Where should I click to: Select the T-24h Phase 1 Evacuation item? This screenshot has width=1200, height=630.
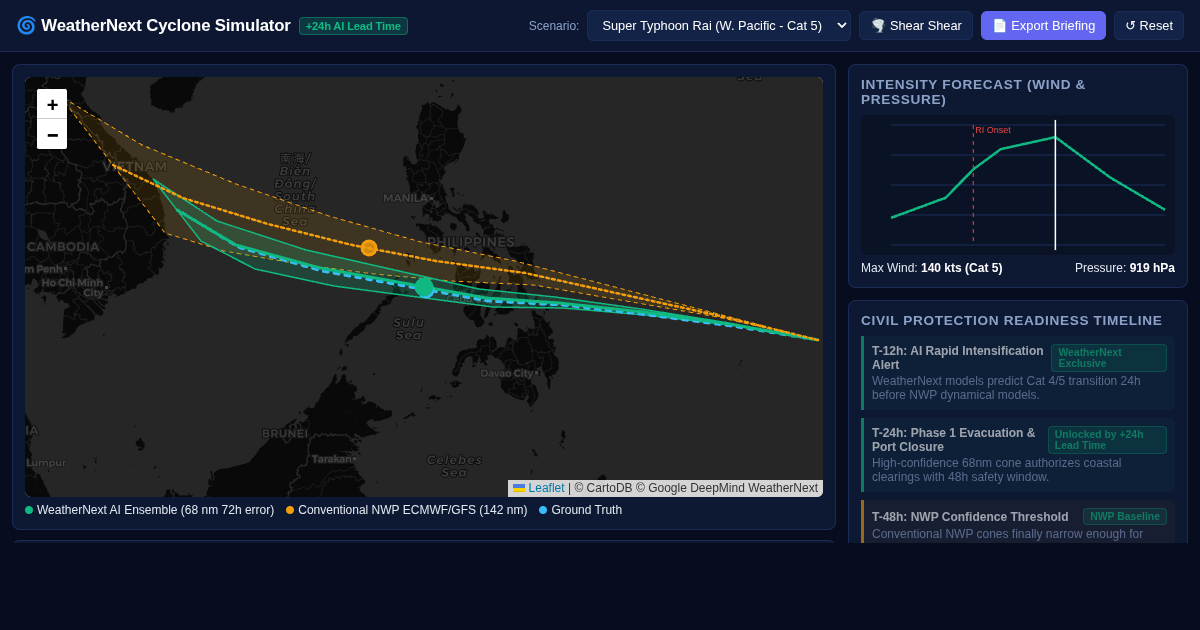tap(1018, 455)
